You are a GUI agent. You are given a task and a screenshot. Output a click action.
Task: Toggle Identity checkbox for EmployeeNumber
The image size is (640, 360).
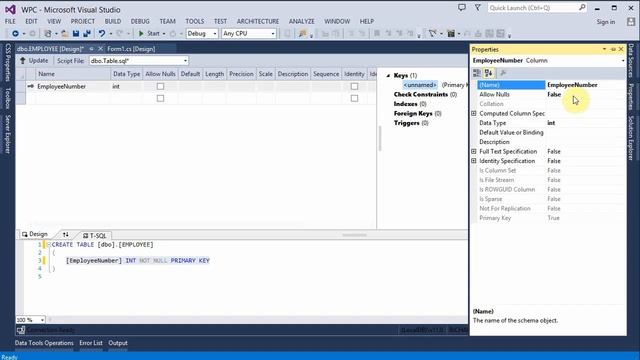pos(354,87)
